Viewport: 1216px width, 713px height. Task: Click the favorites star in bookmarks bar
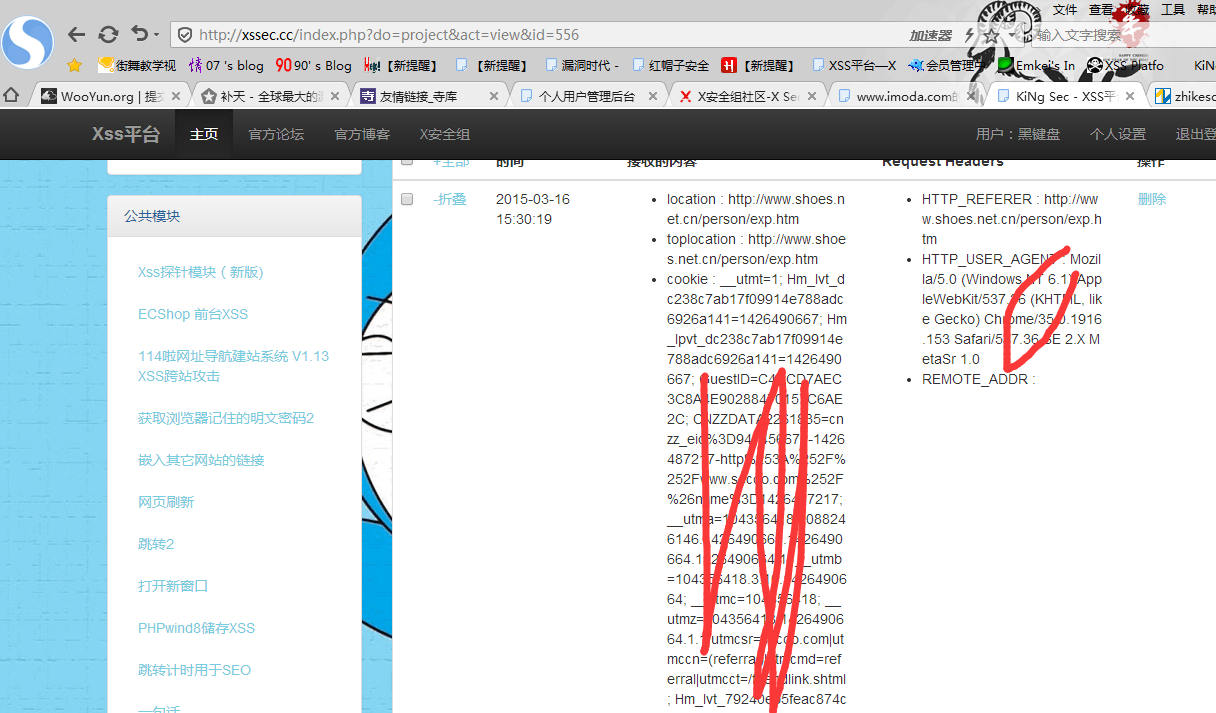(x=74, y=65)
